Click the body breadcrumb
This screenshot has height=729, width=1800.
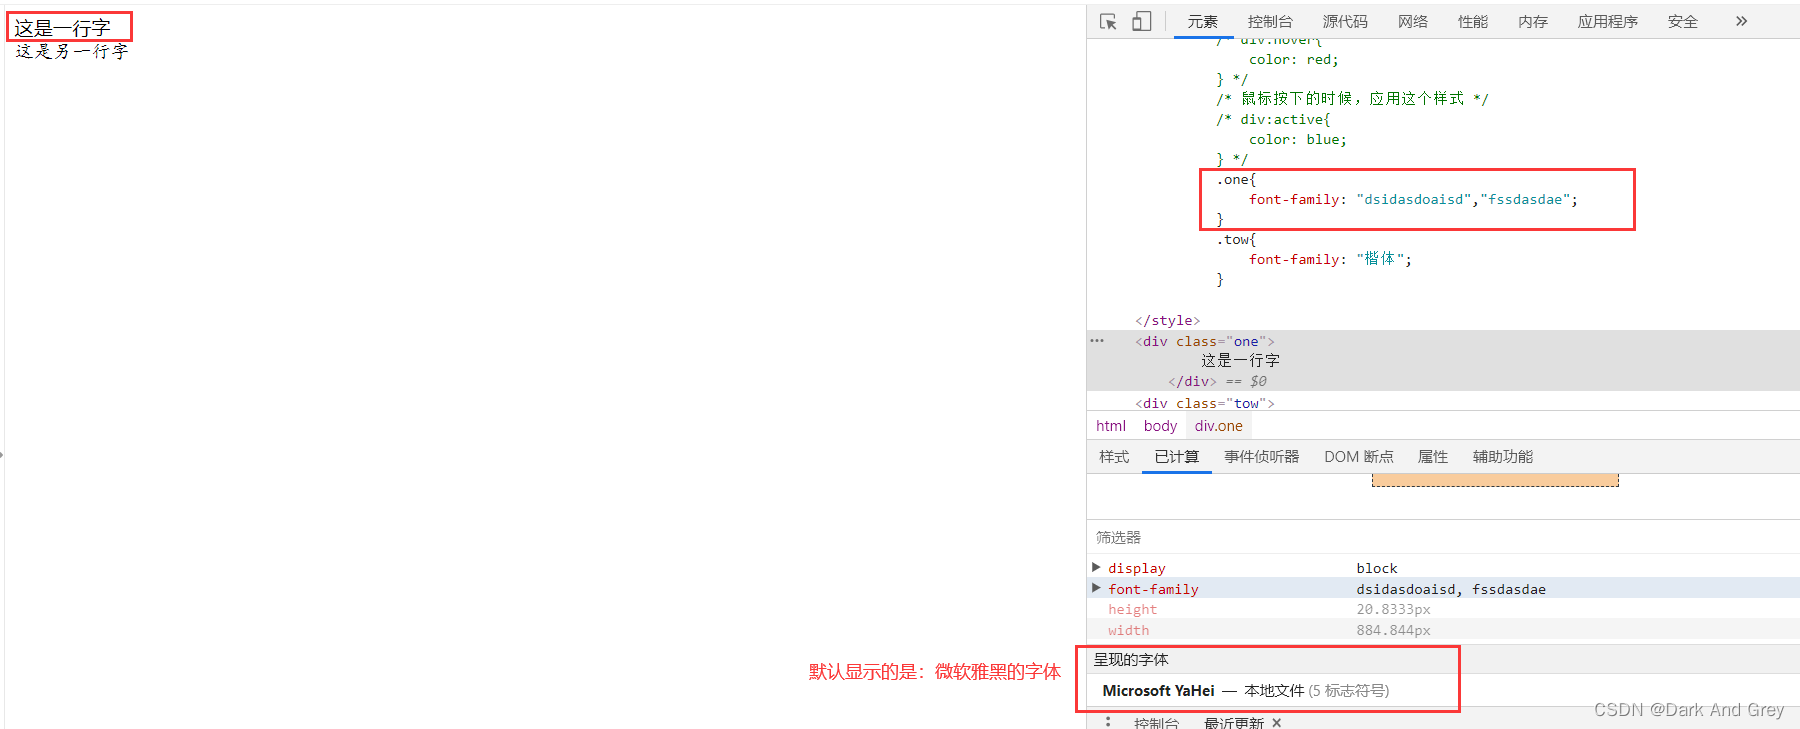1160,426
